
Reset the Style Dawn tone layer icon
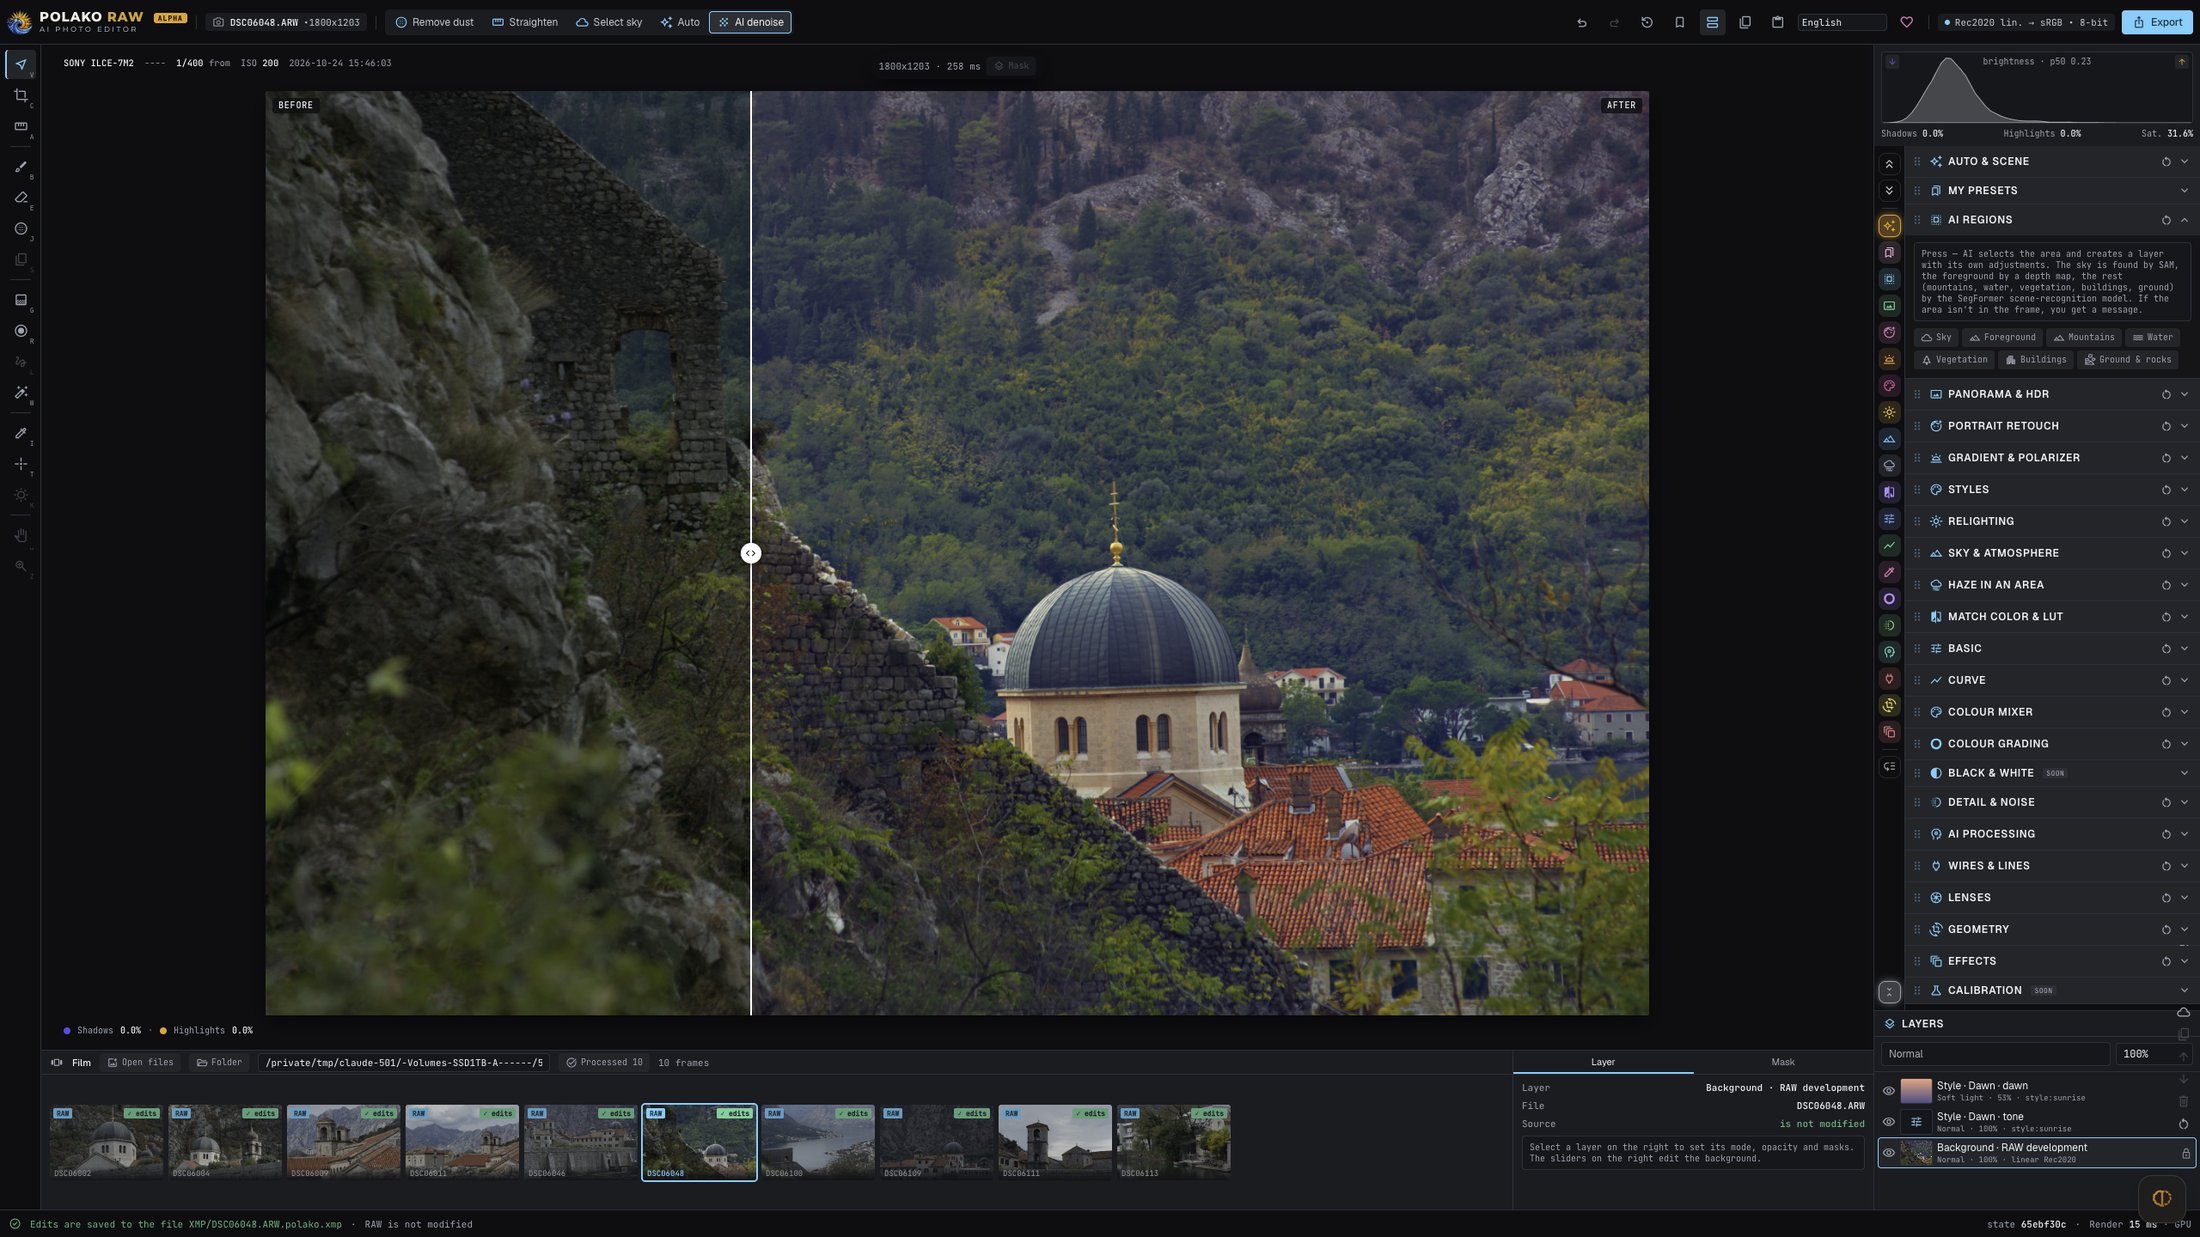[2183, 1123]
